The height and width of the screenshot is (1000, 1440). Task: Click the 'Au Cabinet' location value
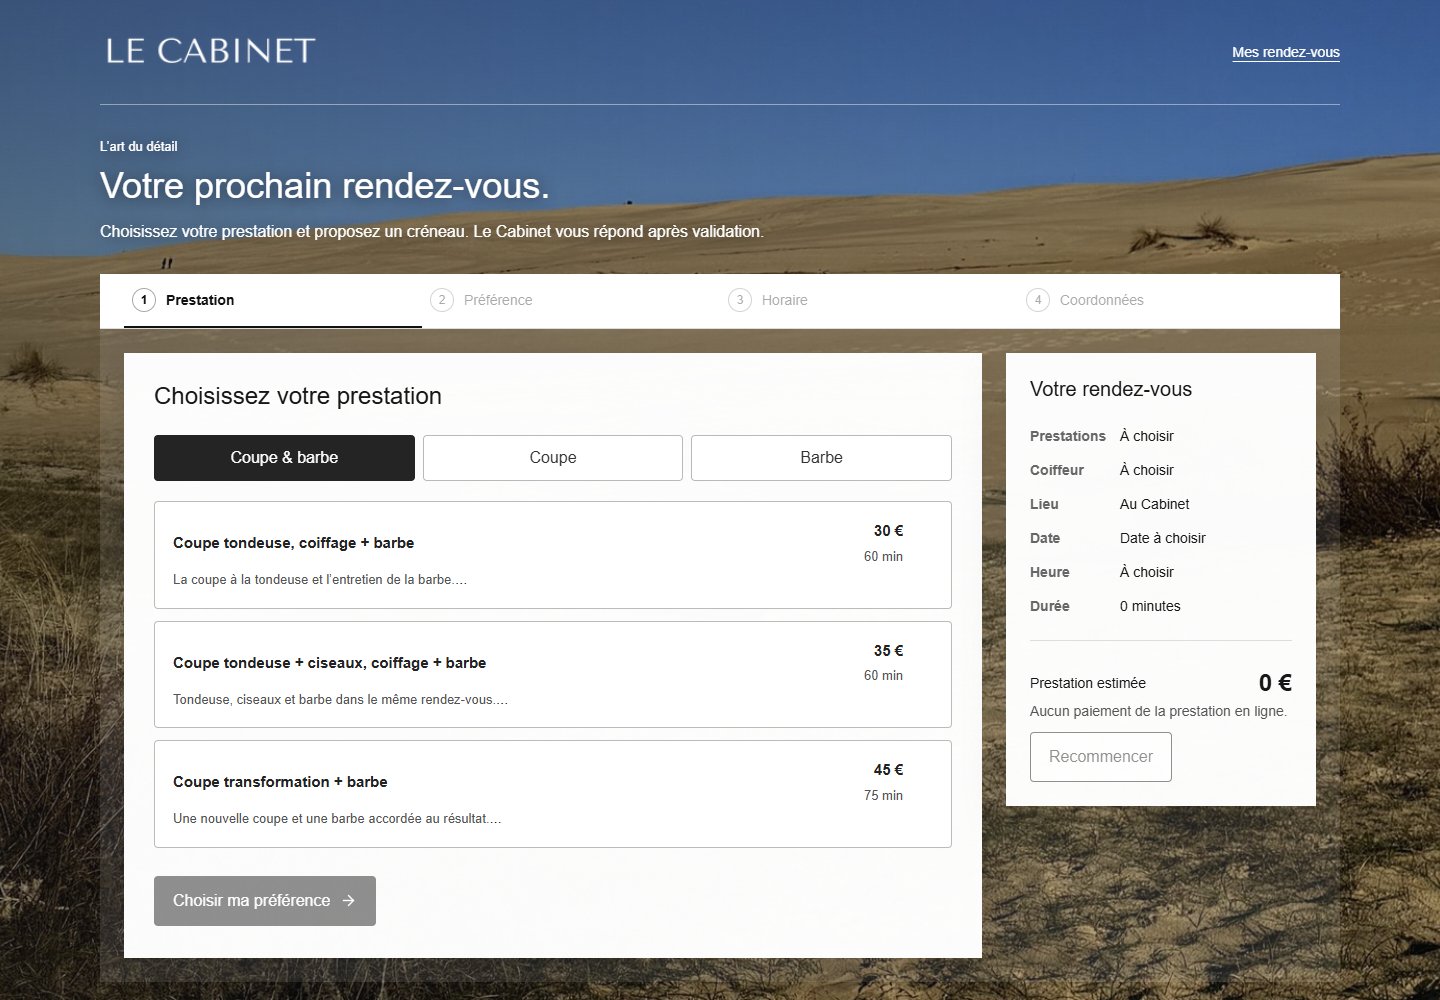(x=1155, y=505)
